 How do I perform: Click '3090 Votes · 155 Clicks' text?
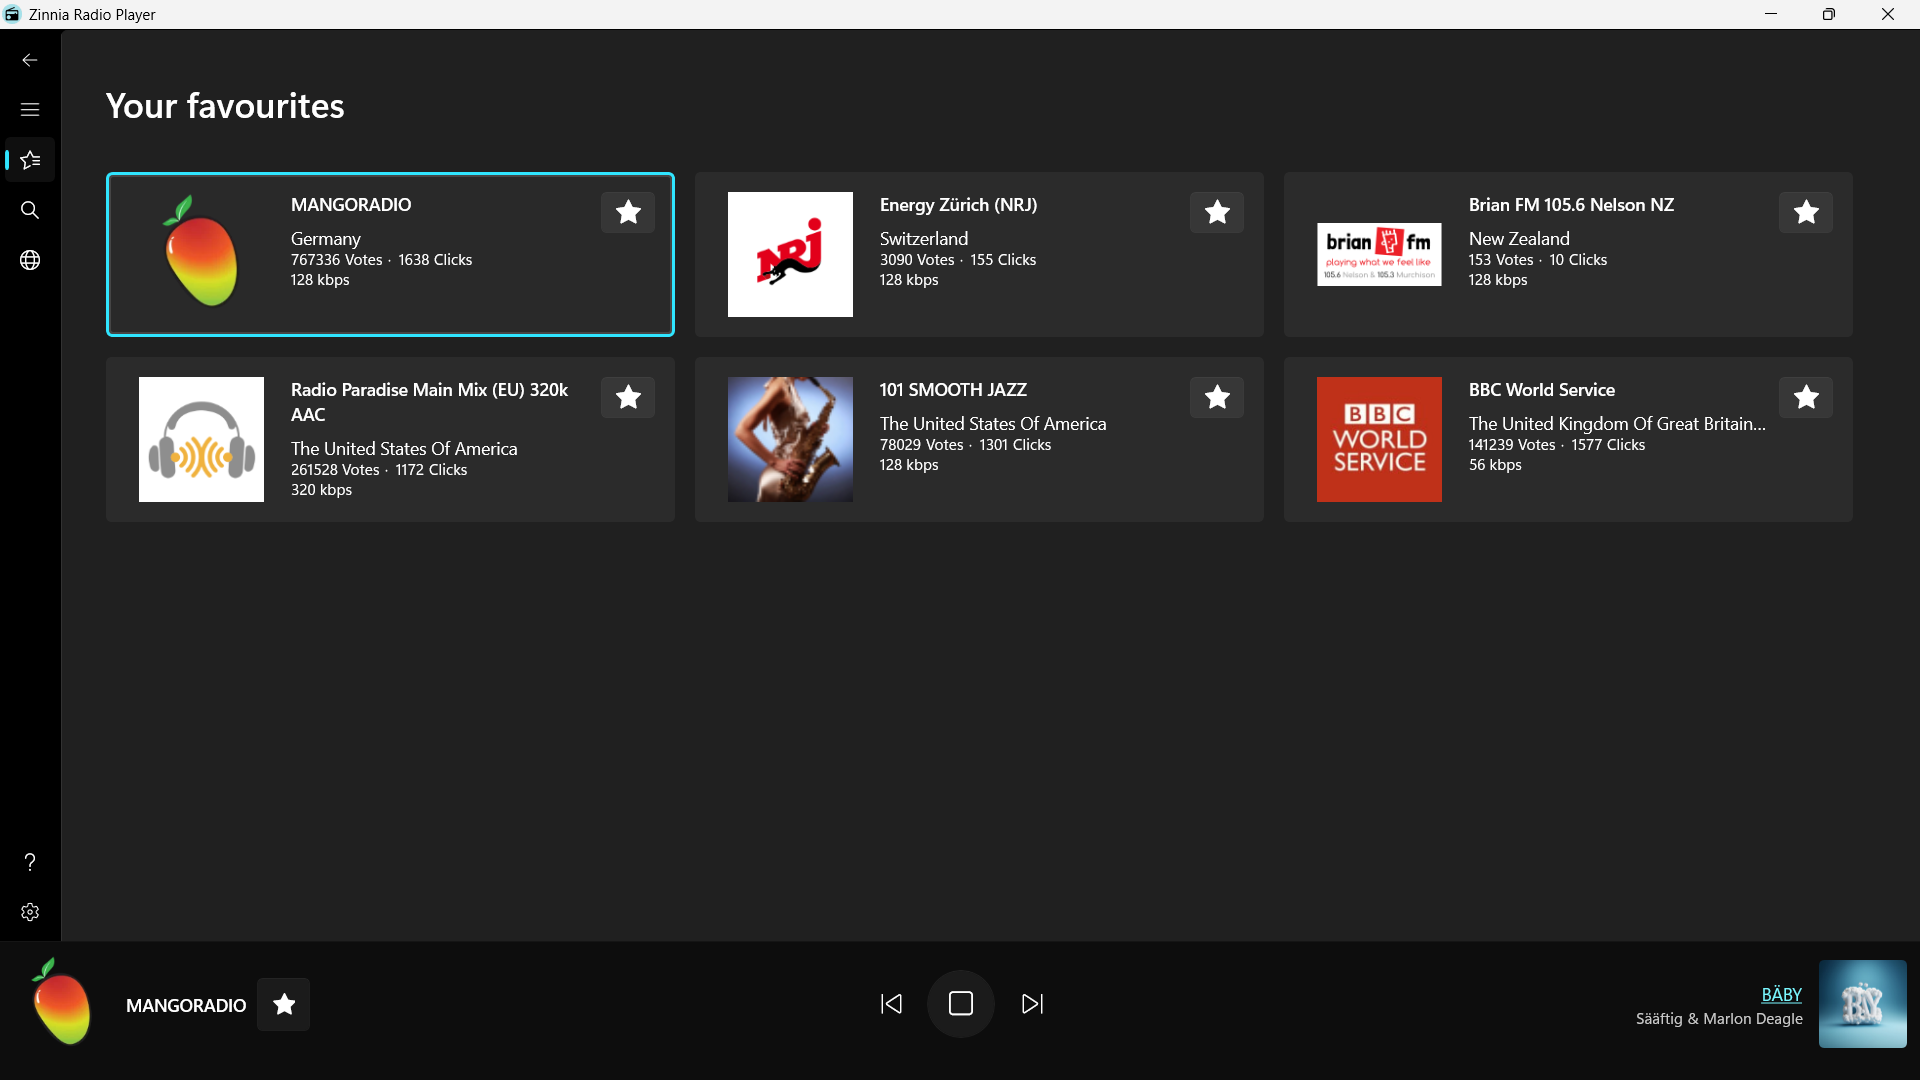[958, 260]
